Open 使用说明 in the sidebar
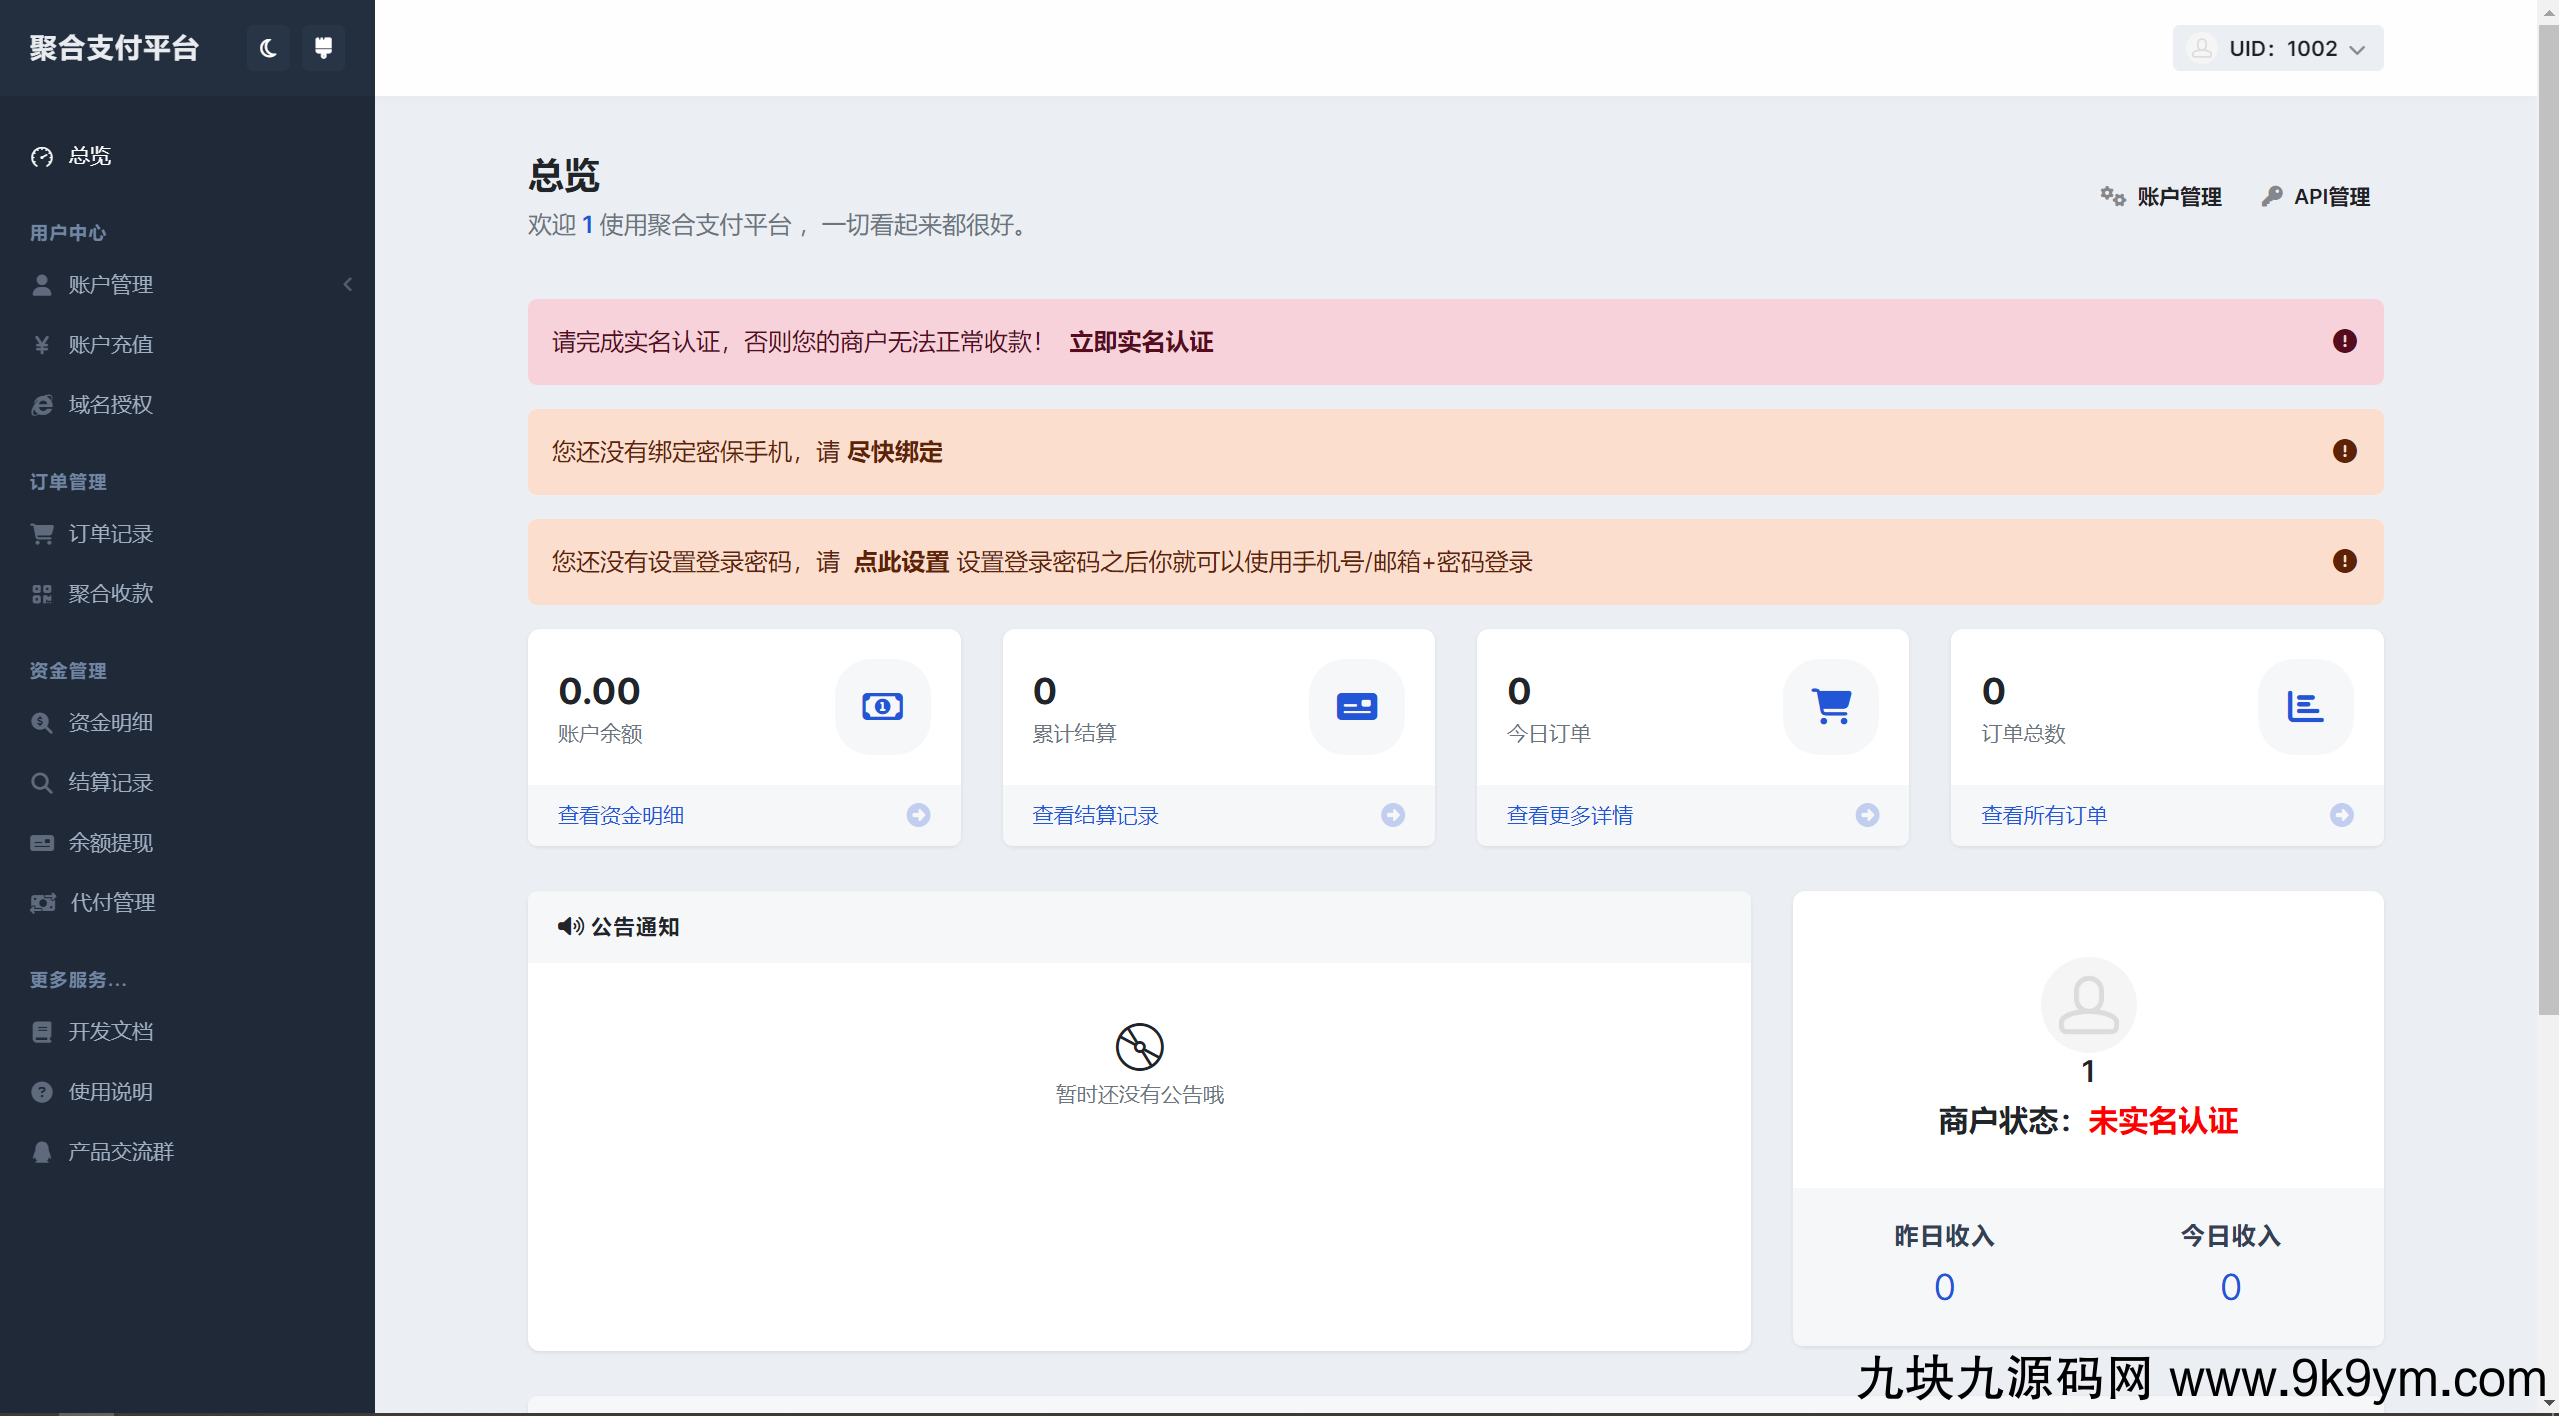The height and width of the screenshot is (1416, 2559). tap(110, 1092)
